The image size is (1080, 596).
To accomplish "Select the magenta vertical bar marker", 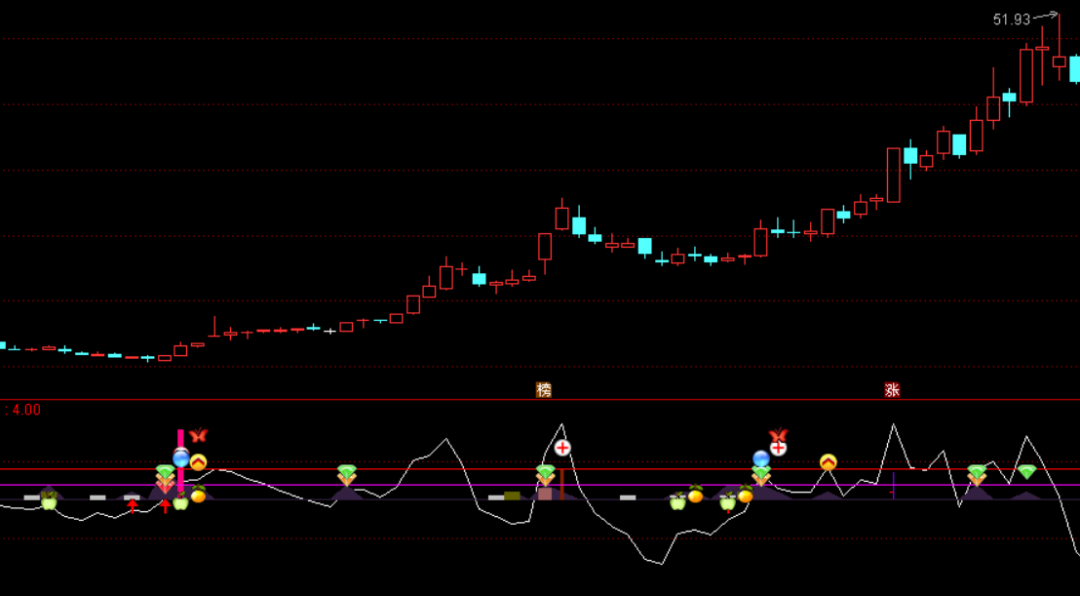I will [x=180, y=460].
